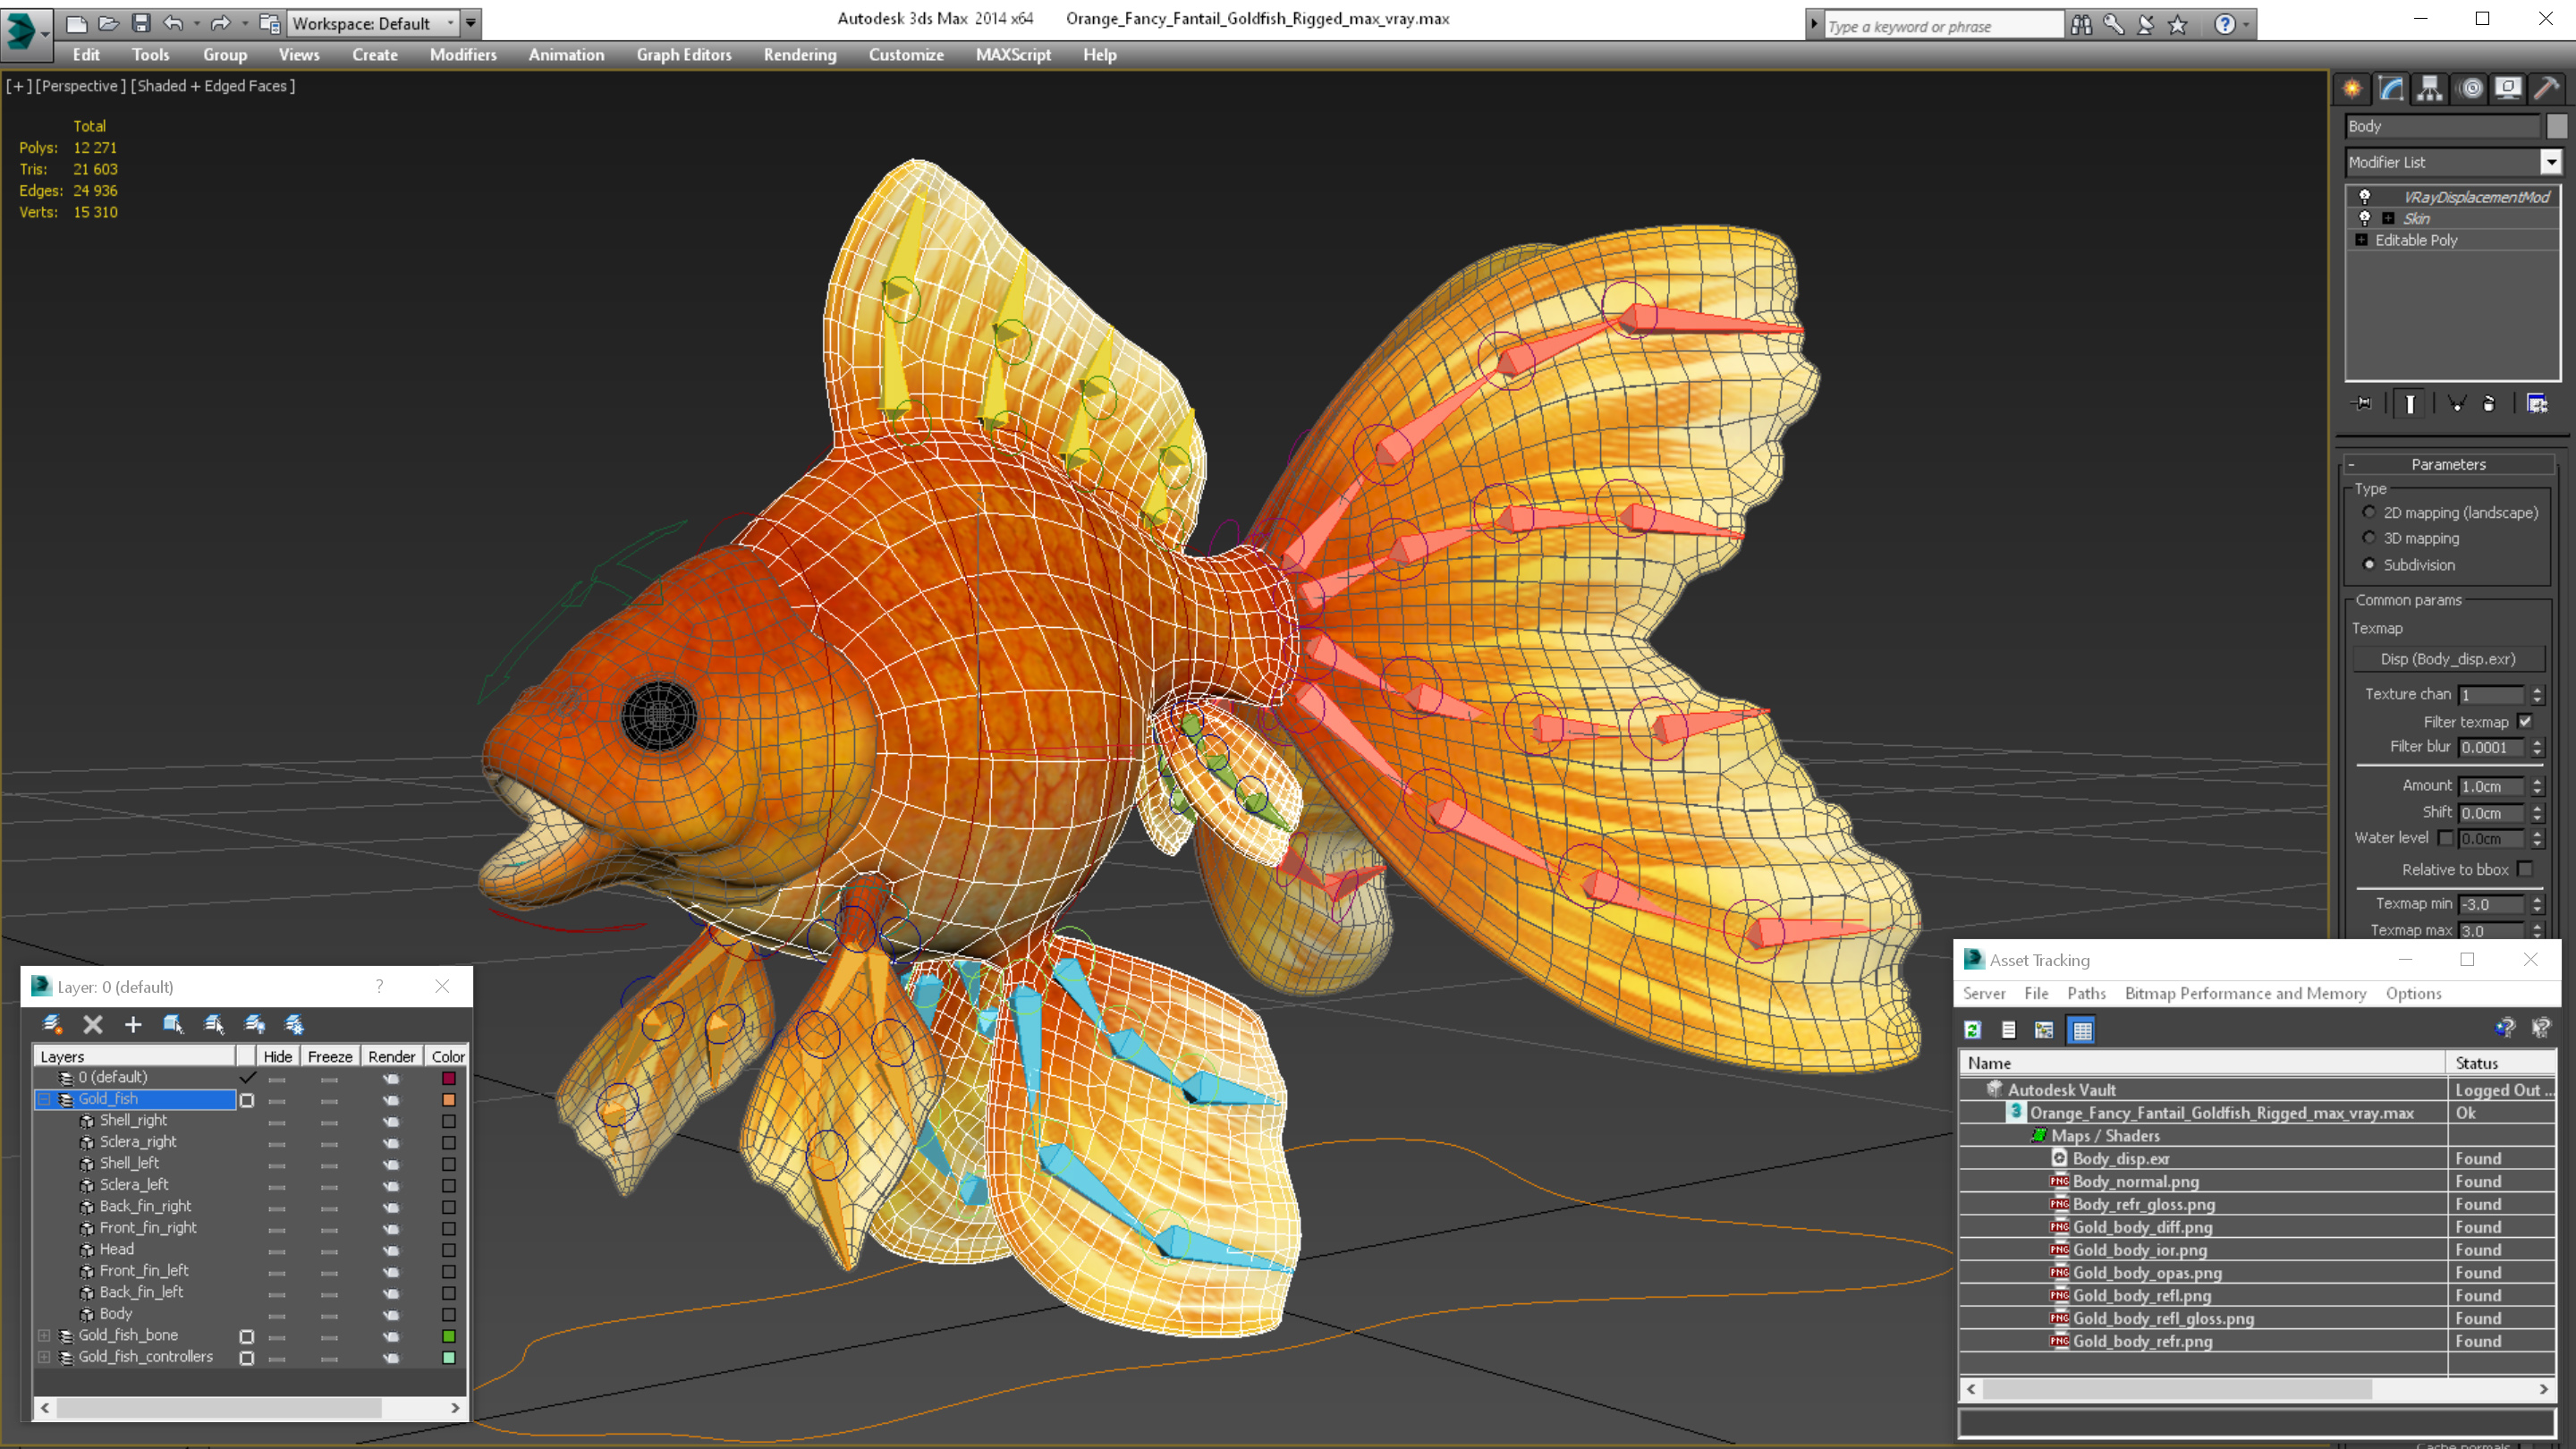Open the Display command panel tab
2576x1449 pixels.
2508,89
